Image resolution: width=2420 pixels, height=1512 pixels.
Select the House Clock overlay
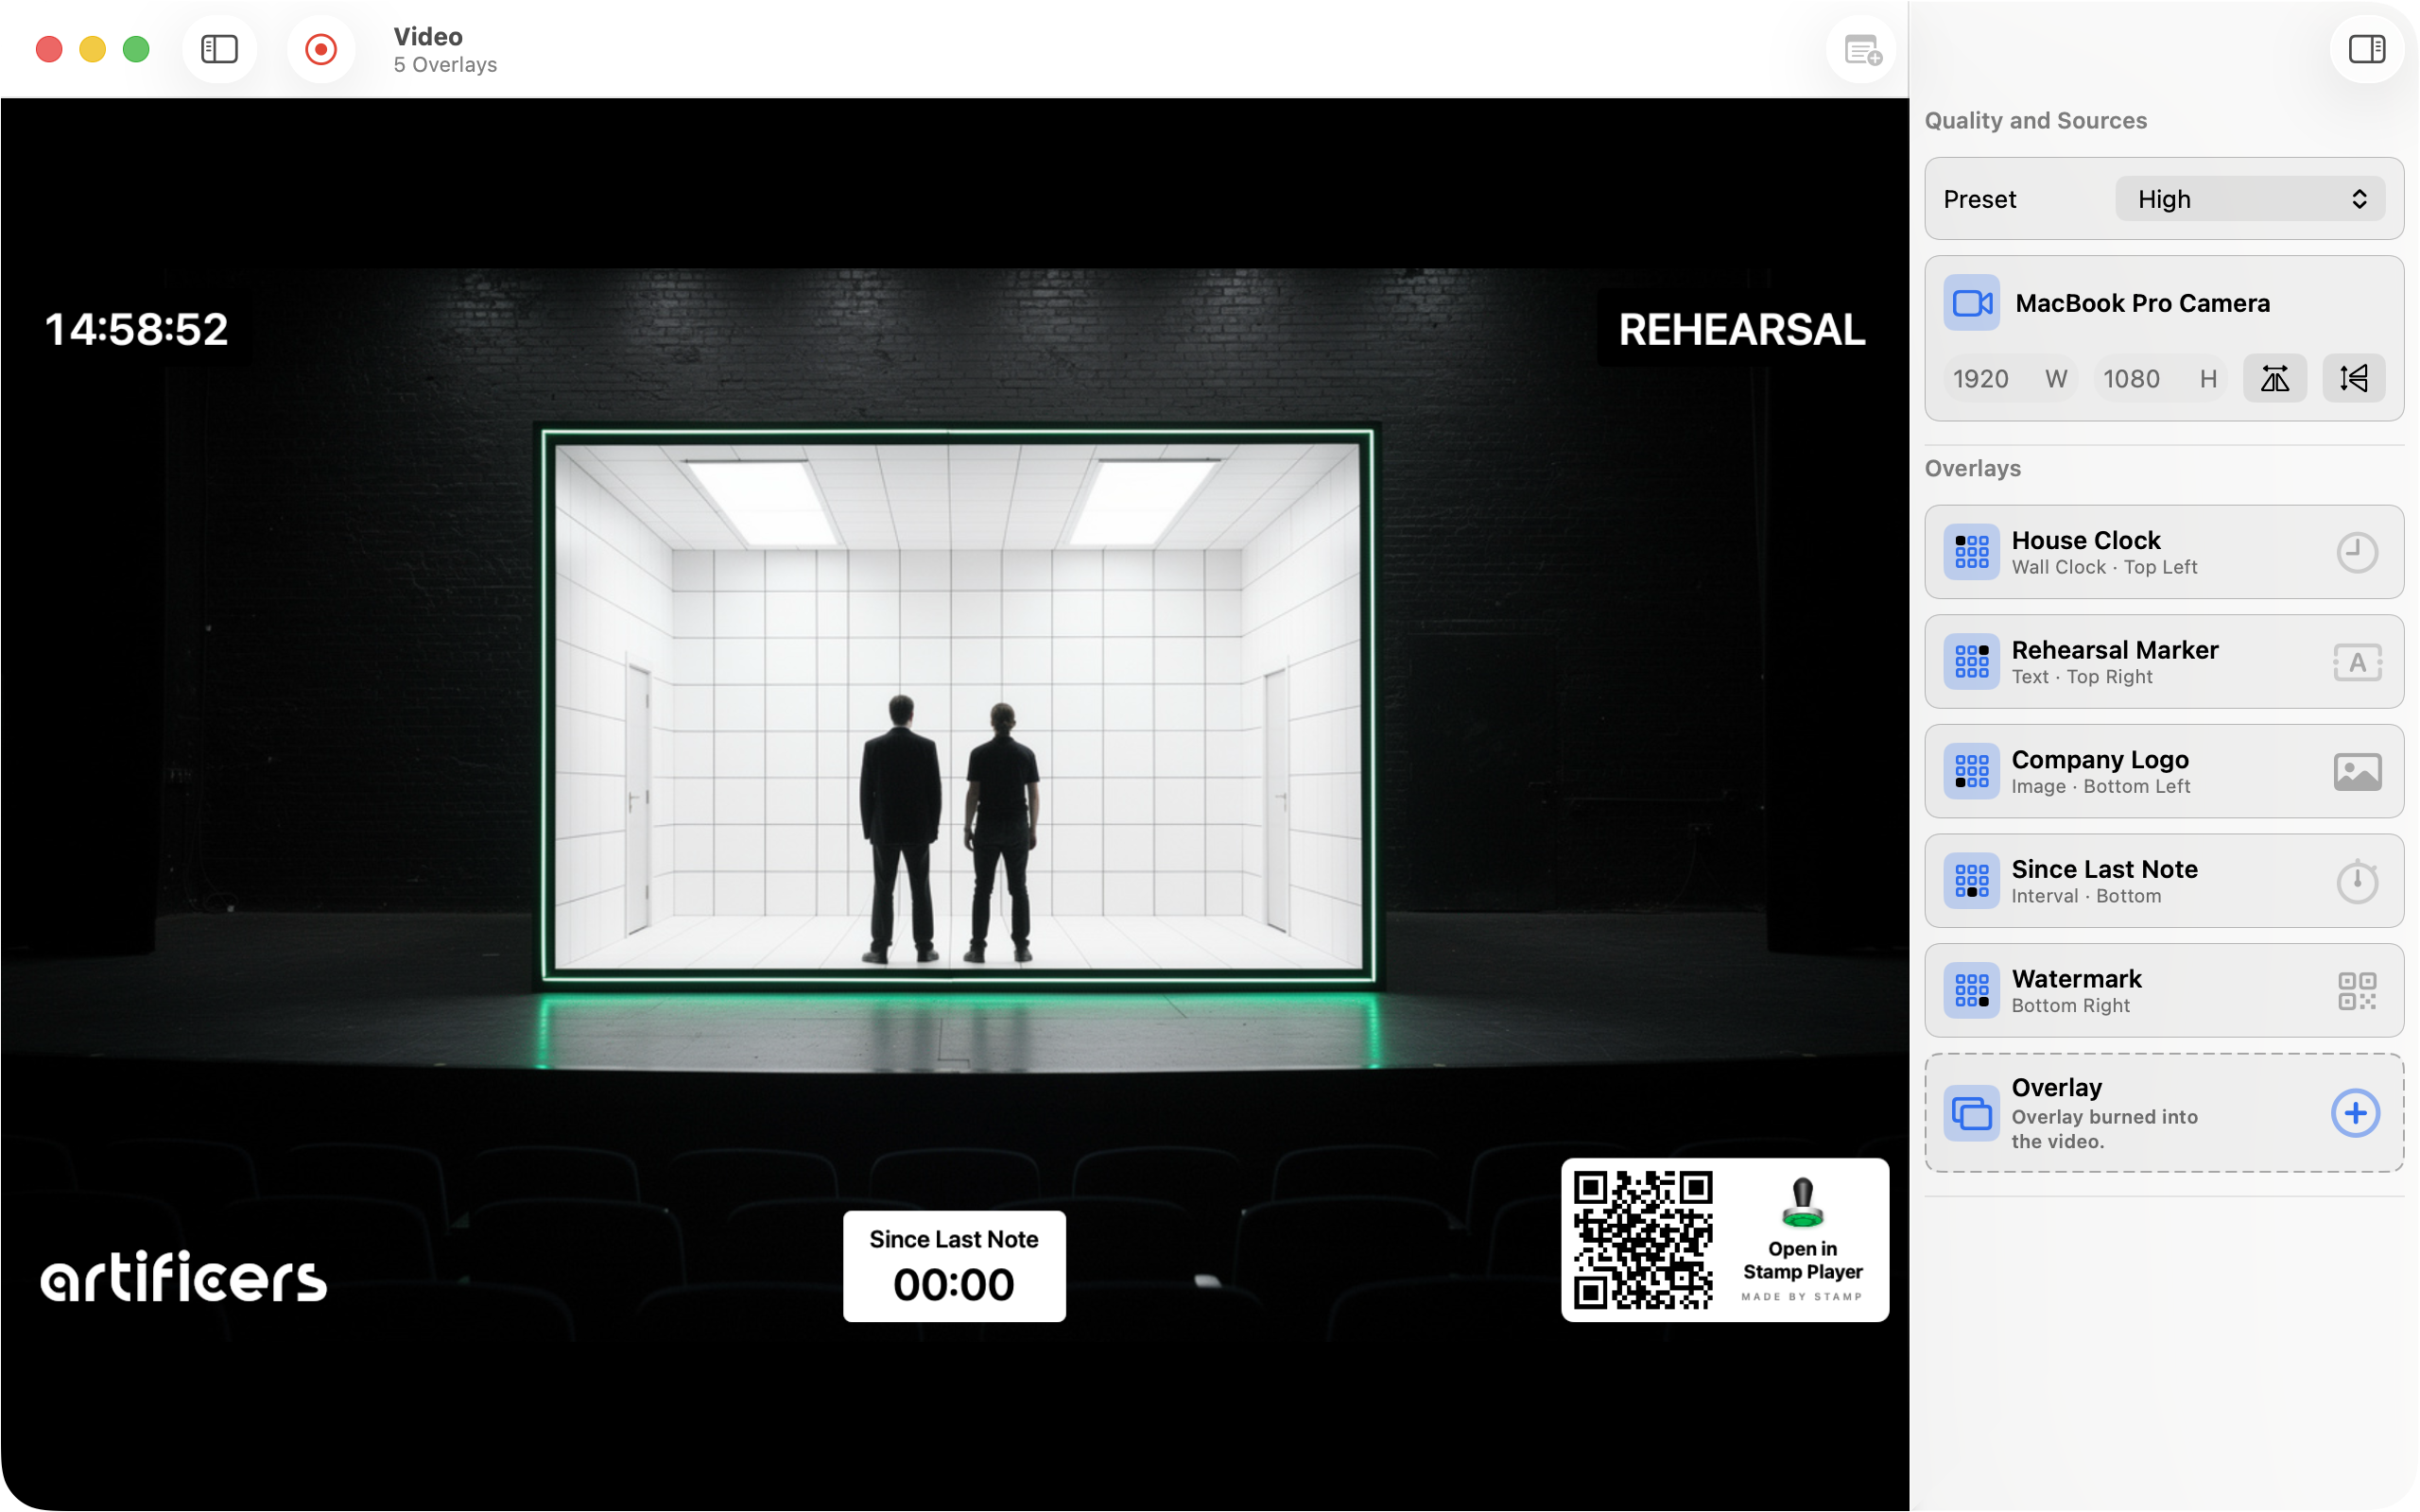click(x=2163, y=552)
